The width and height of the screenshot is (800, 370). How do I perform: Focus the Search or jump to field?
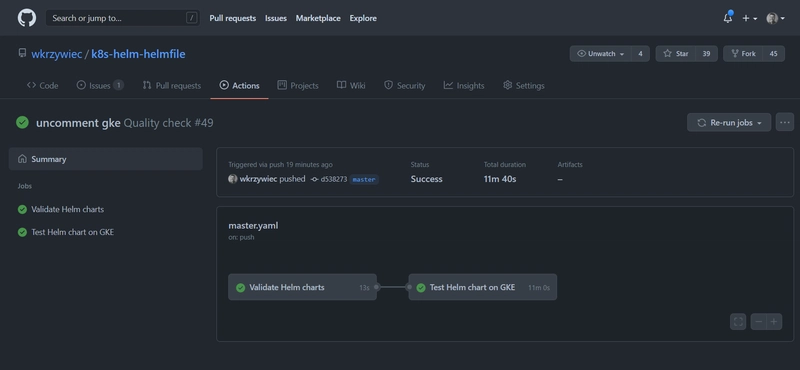122,18
